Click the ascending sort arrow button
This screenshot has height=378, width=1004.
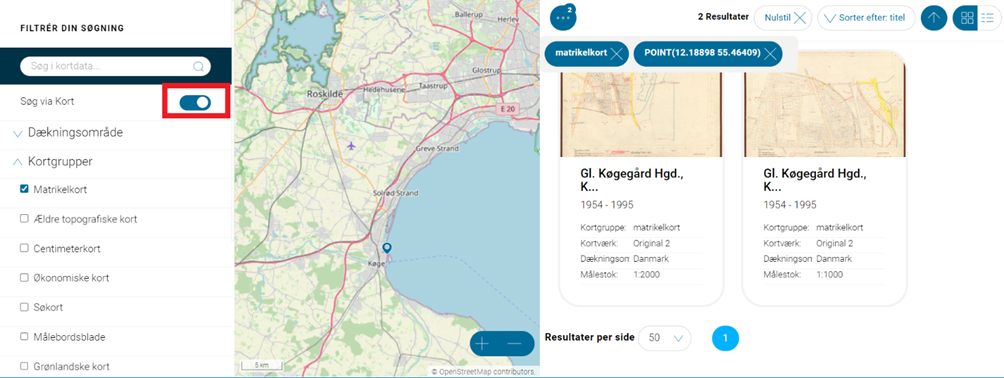934,18
